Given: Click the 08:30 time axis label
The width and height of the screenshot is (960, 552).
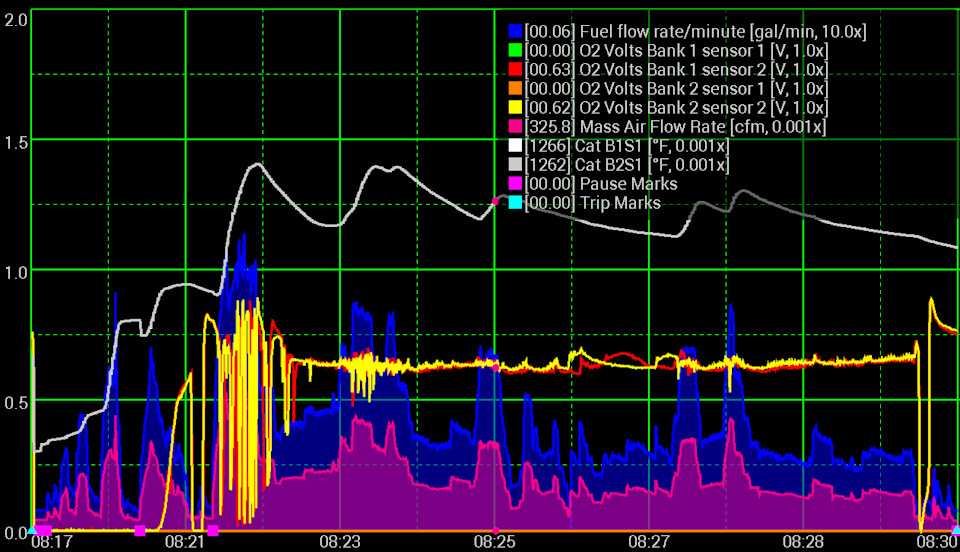Looking at the screenshot, I should [x=937, y=542].
